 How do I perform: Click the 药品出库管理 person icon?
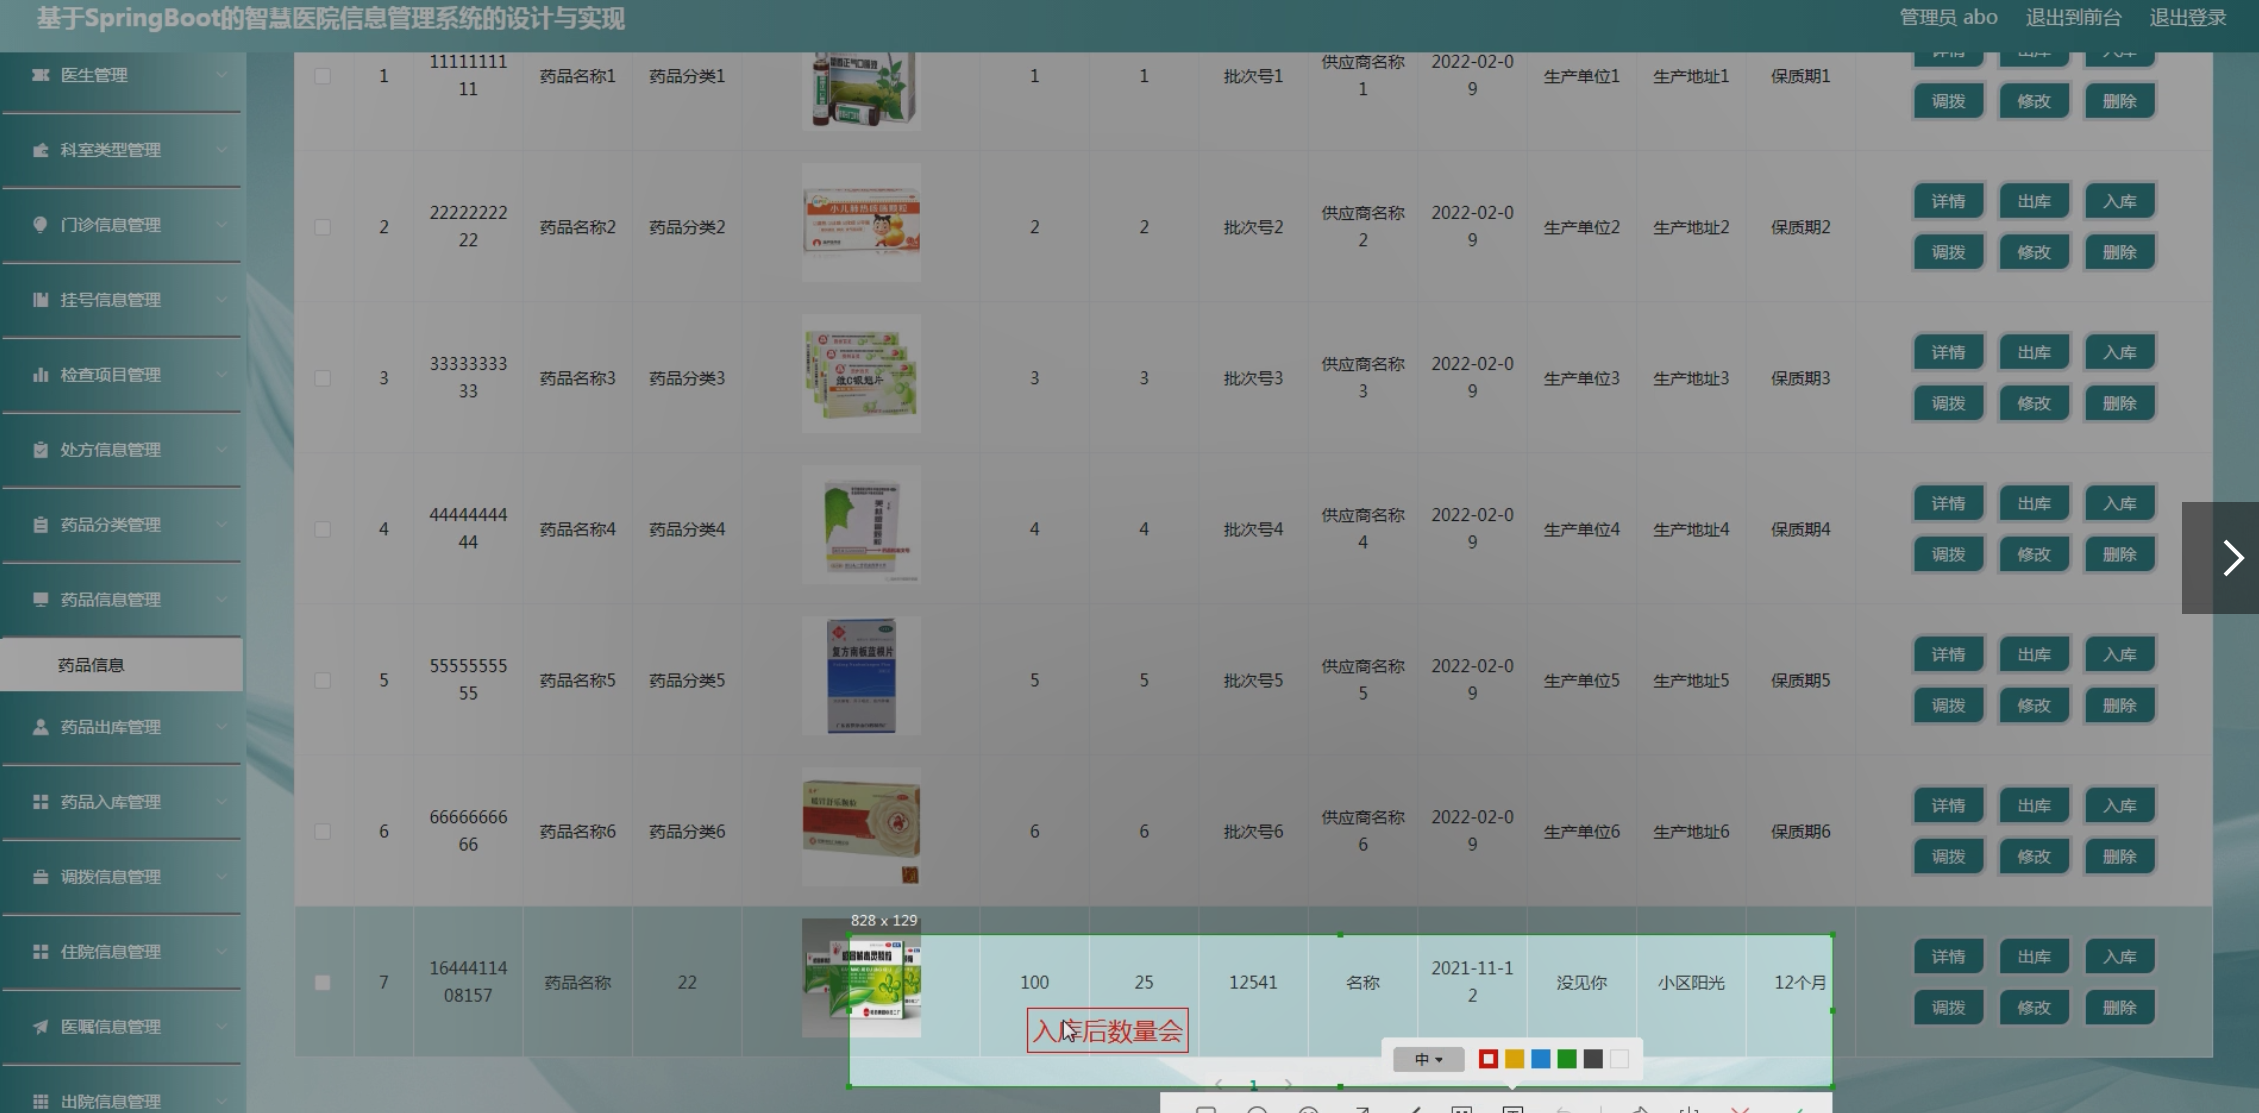(x=40, y=727)
